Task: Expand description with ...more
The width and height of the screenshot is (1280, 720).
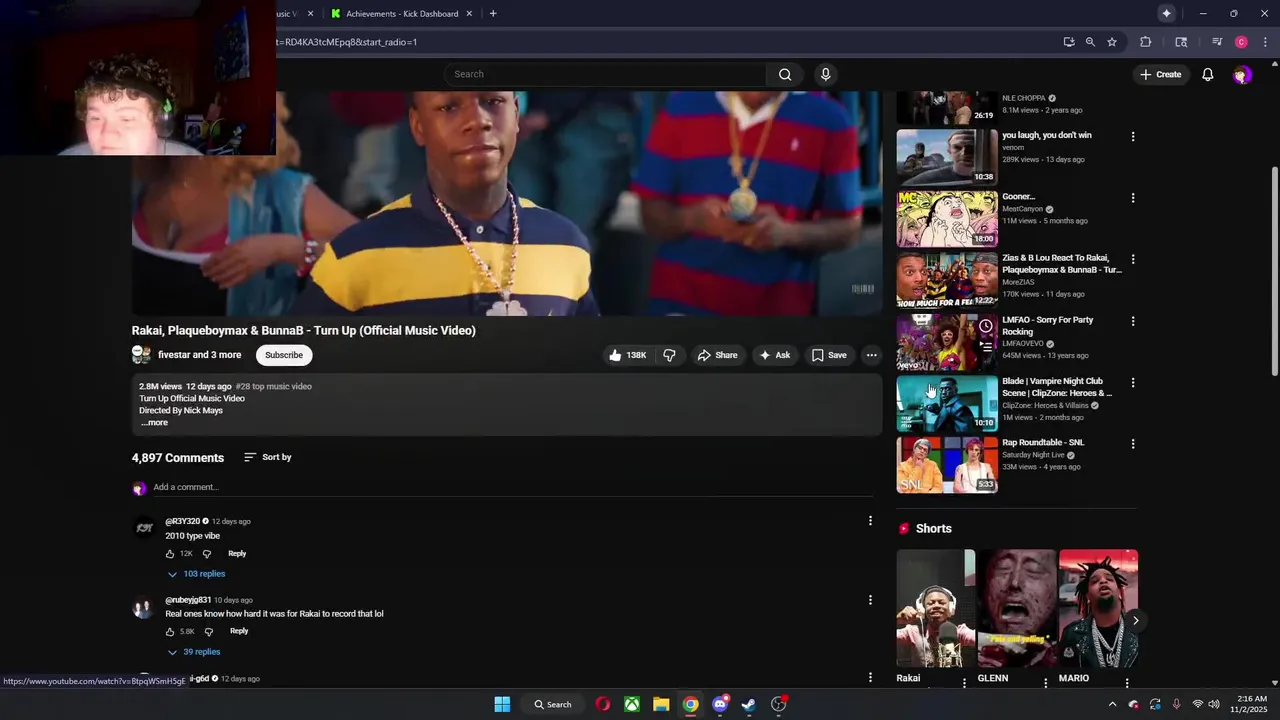Action: (154, 423)
